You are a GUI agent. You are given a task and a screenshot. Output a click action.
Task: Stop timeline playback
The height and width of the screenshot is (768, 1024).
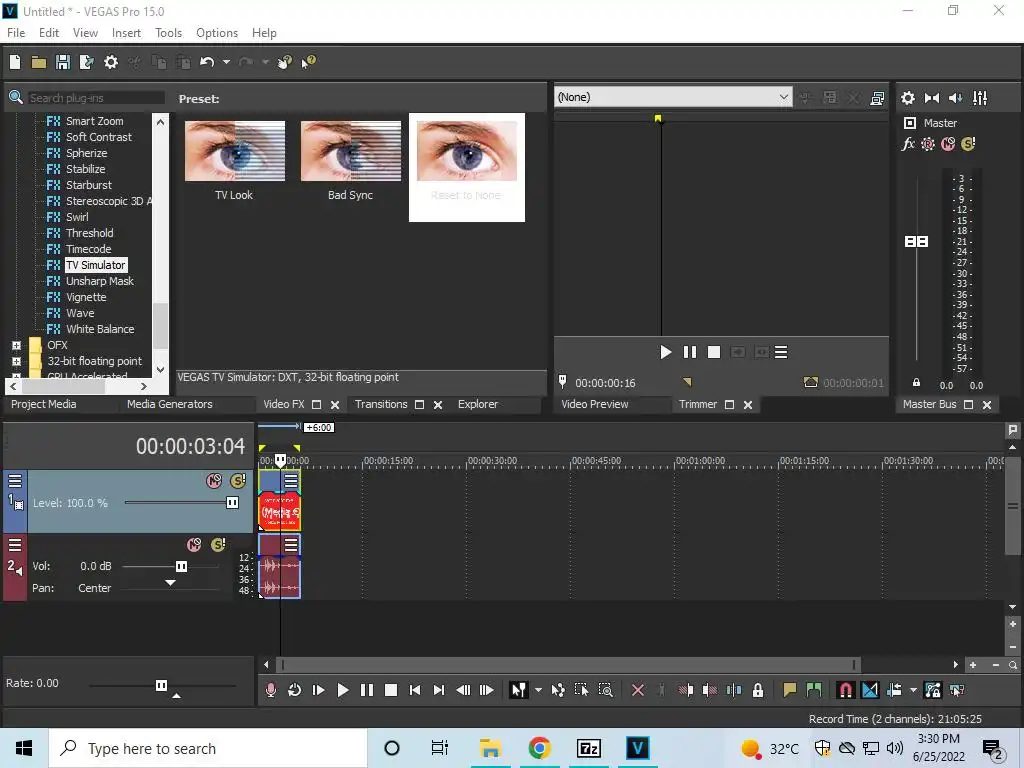click(x=391, y=690)
